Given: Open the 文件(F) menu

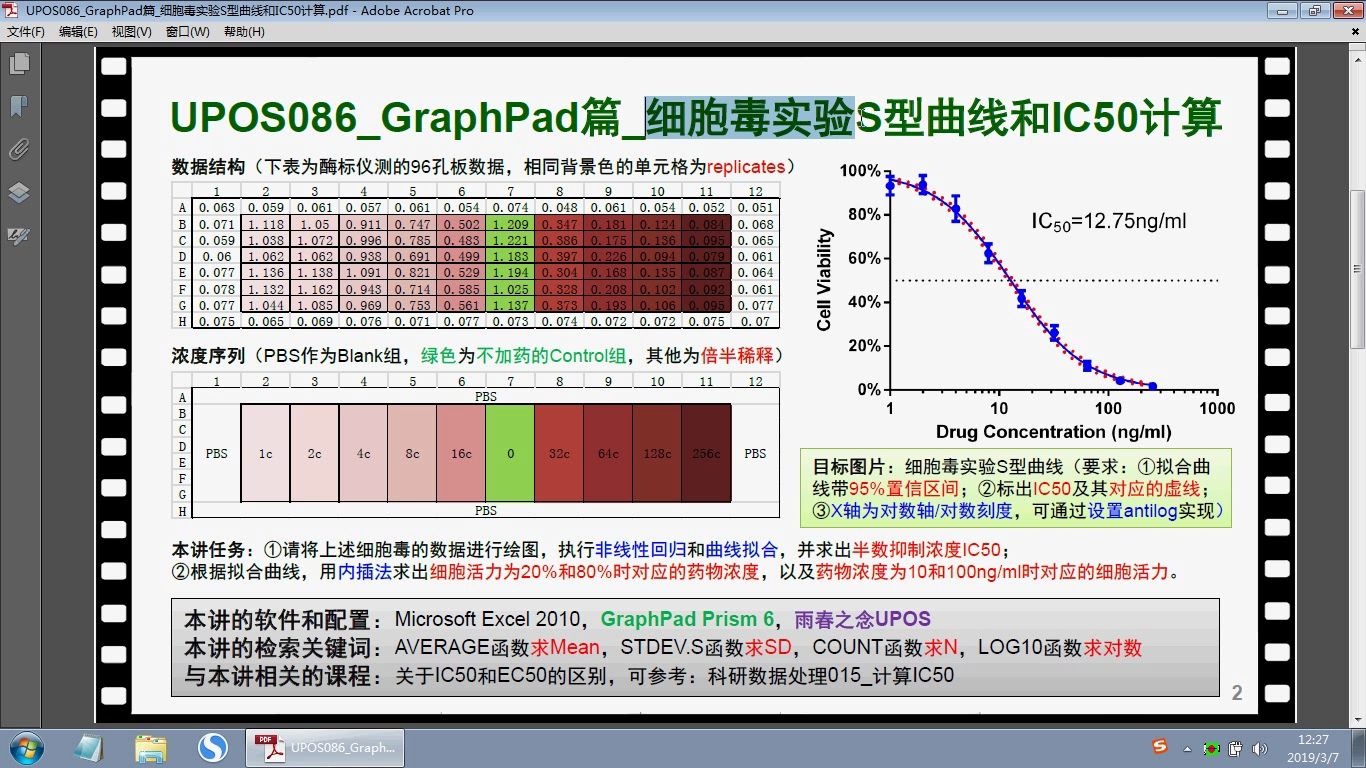Looking at the screenshot, I should [x=26, y=32].
